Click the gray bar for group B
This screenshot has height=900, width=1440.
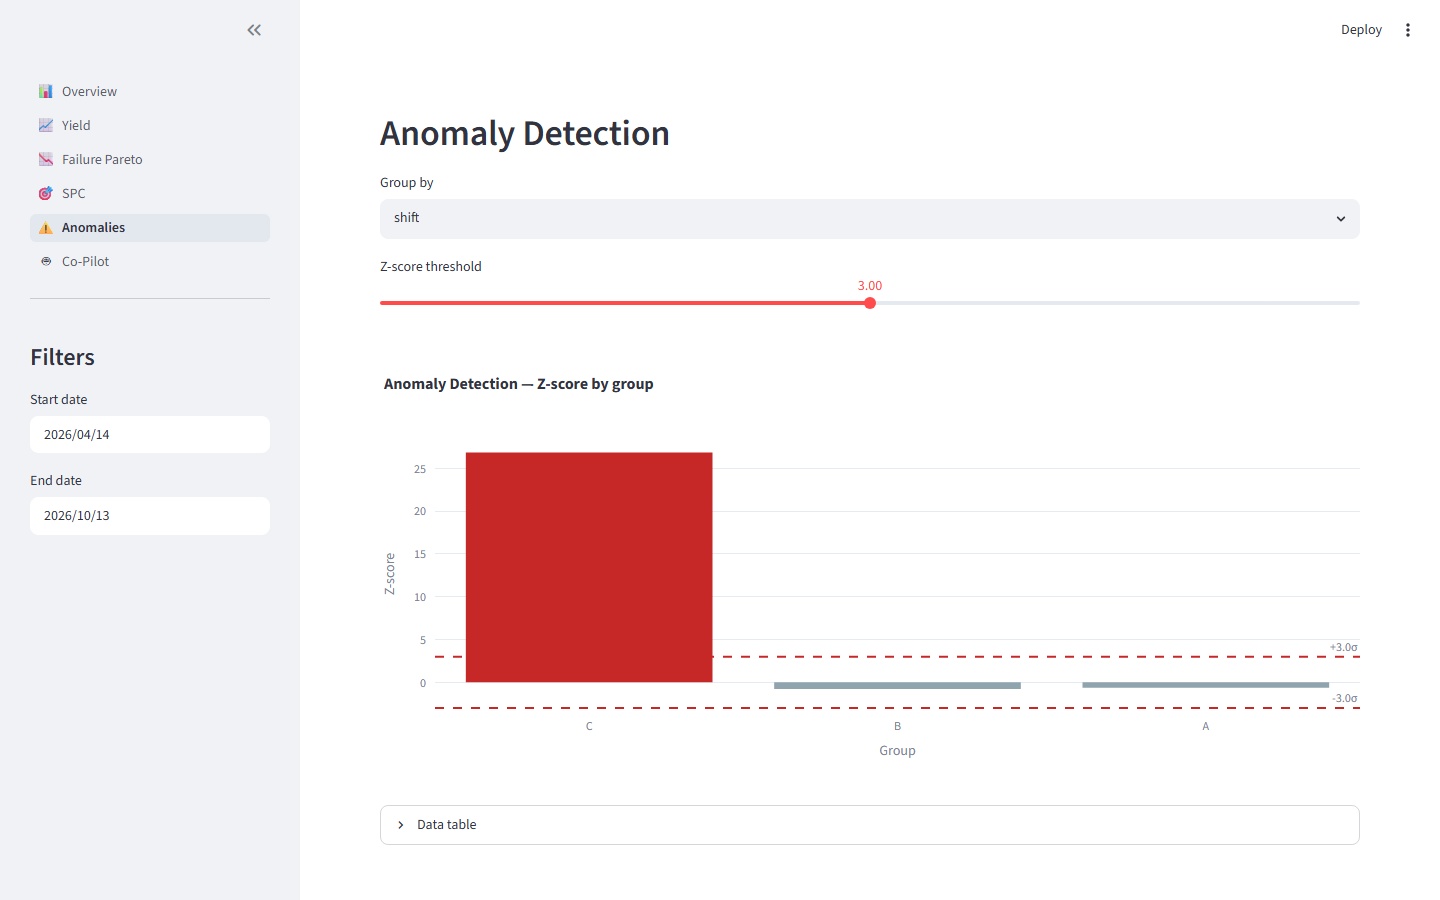pyautogui.click(x=897, y=686)
